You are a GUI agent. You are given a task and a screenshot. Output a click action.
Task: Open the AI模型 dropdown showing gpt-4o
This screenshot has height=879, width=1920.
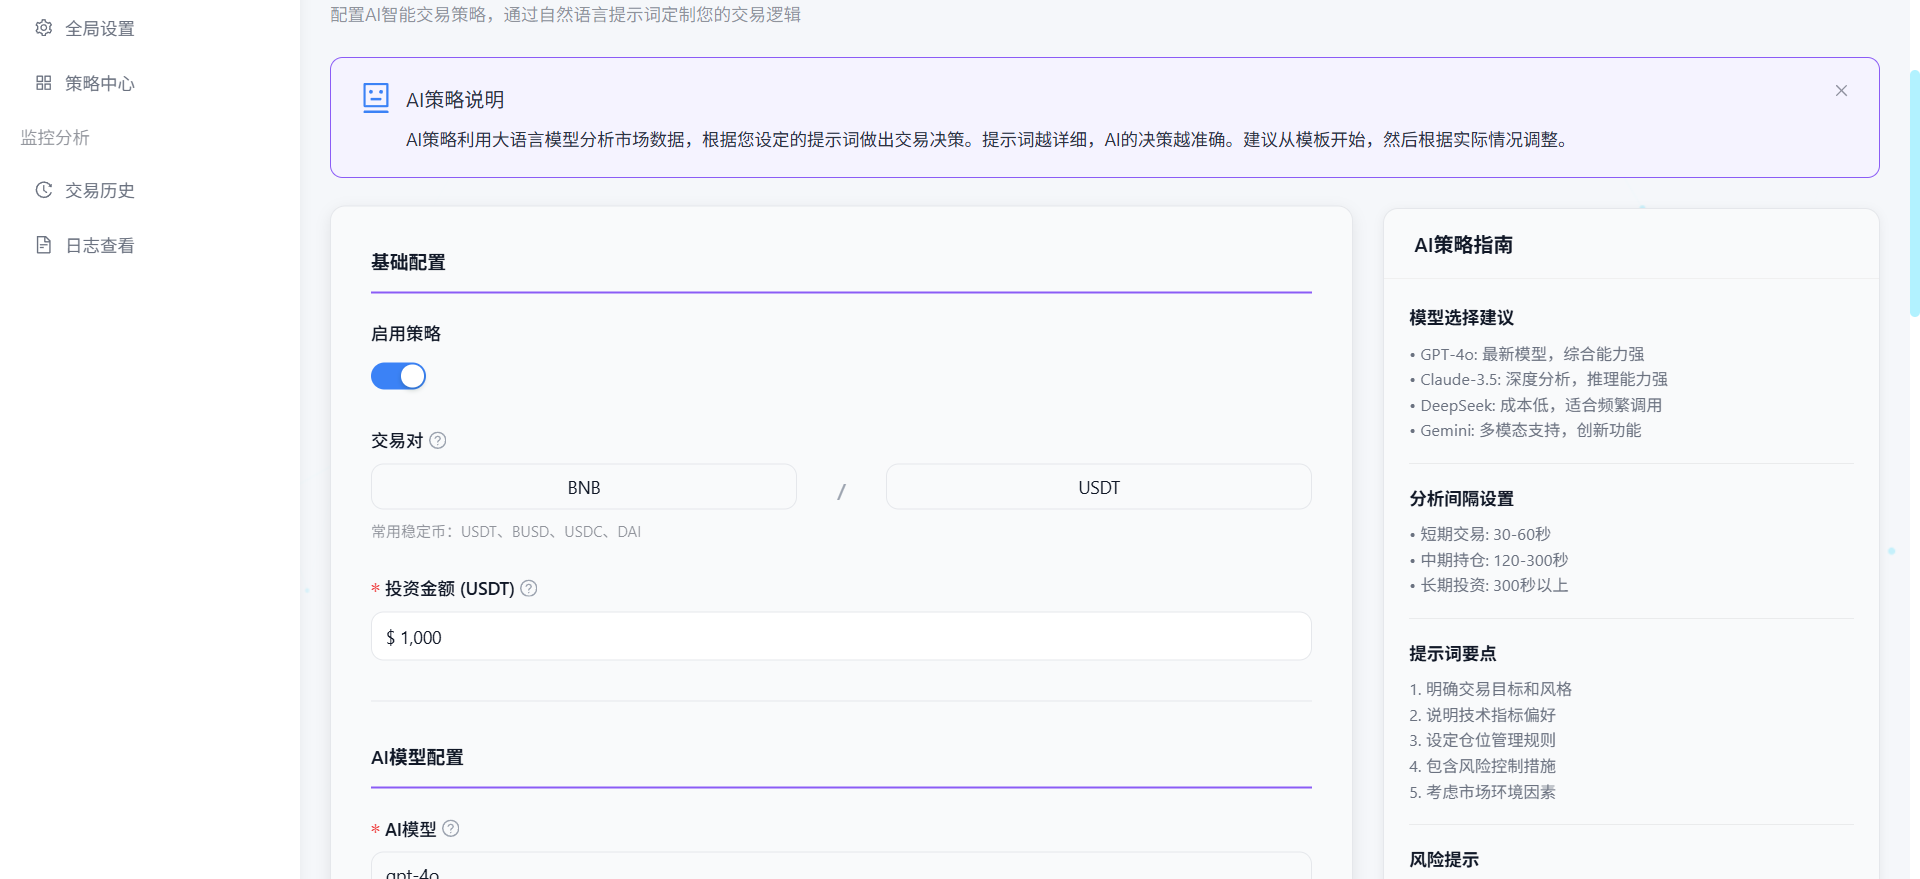840,868
